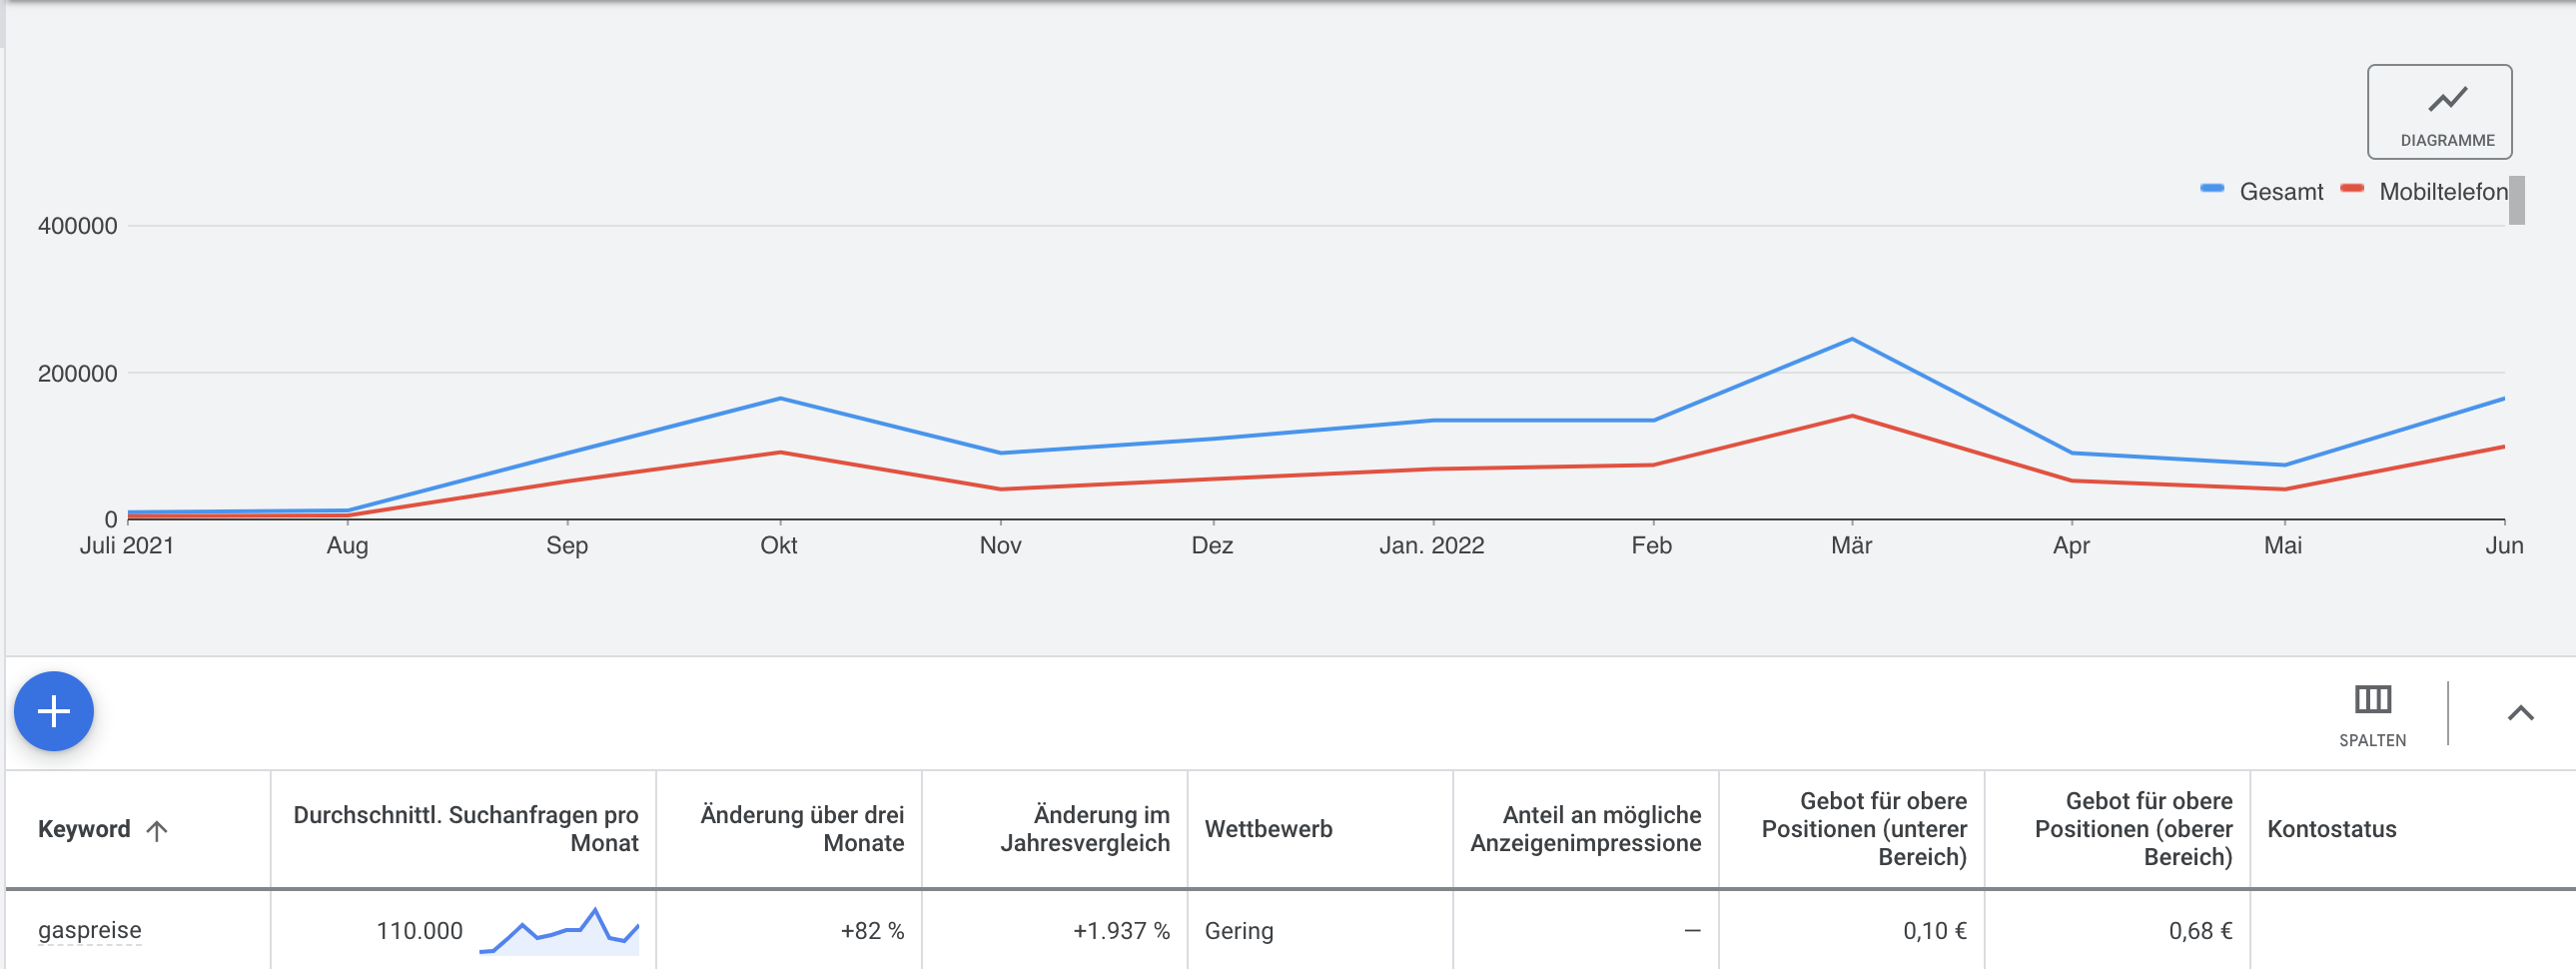The width and height of the screenshot is (2576, 969).
Task: Select the 110.000 search volume cell
Action: pyautogui.click(x=419, y=931)
